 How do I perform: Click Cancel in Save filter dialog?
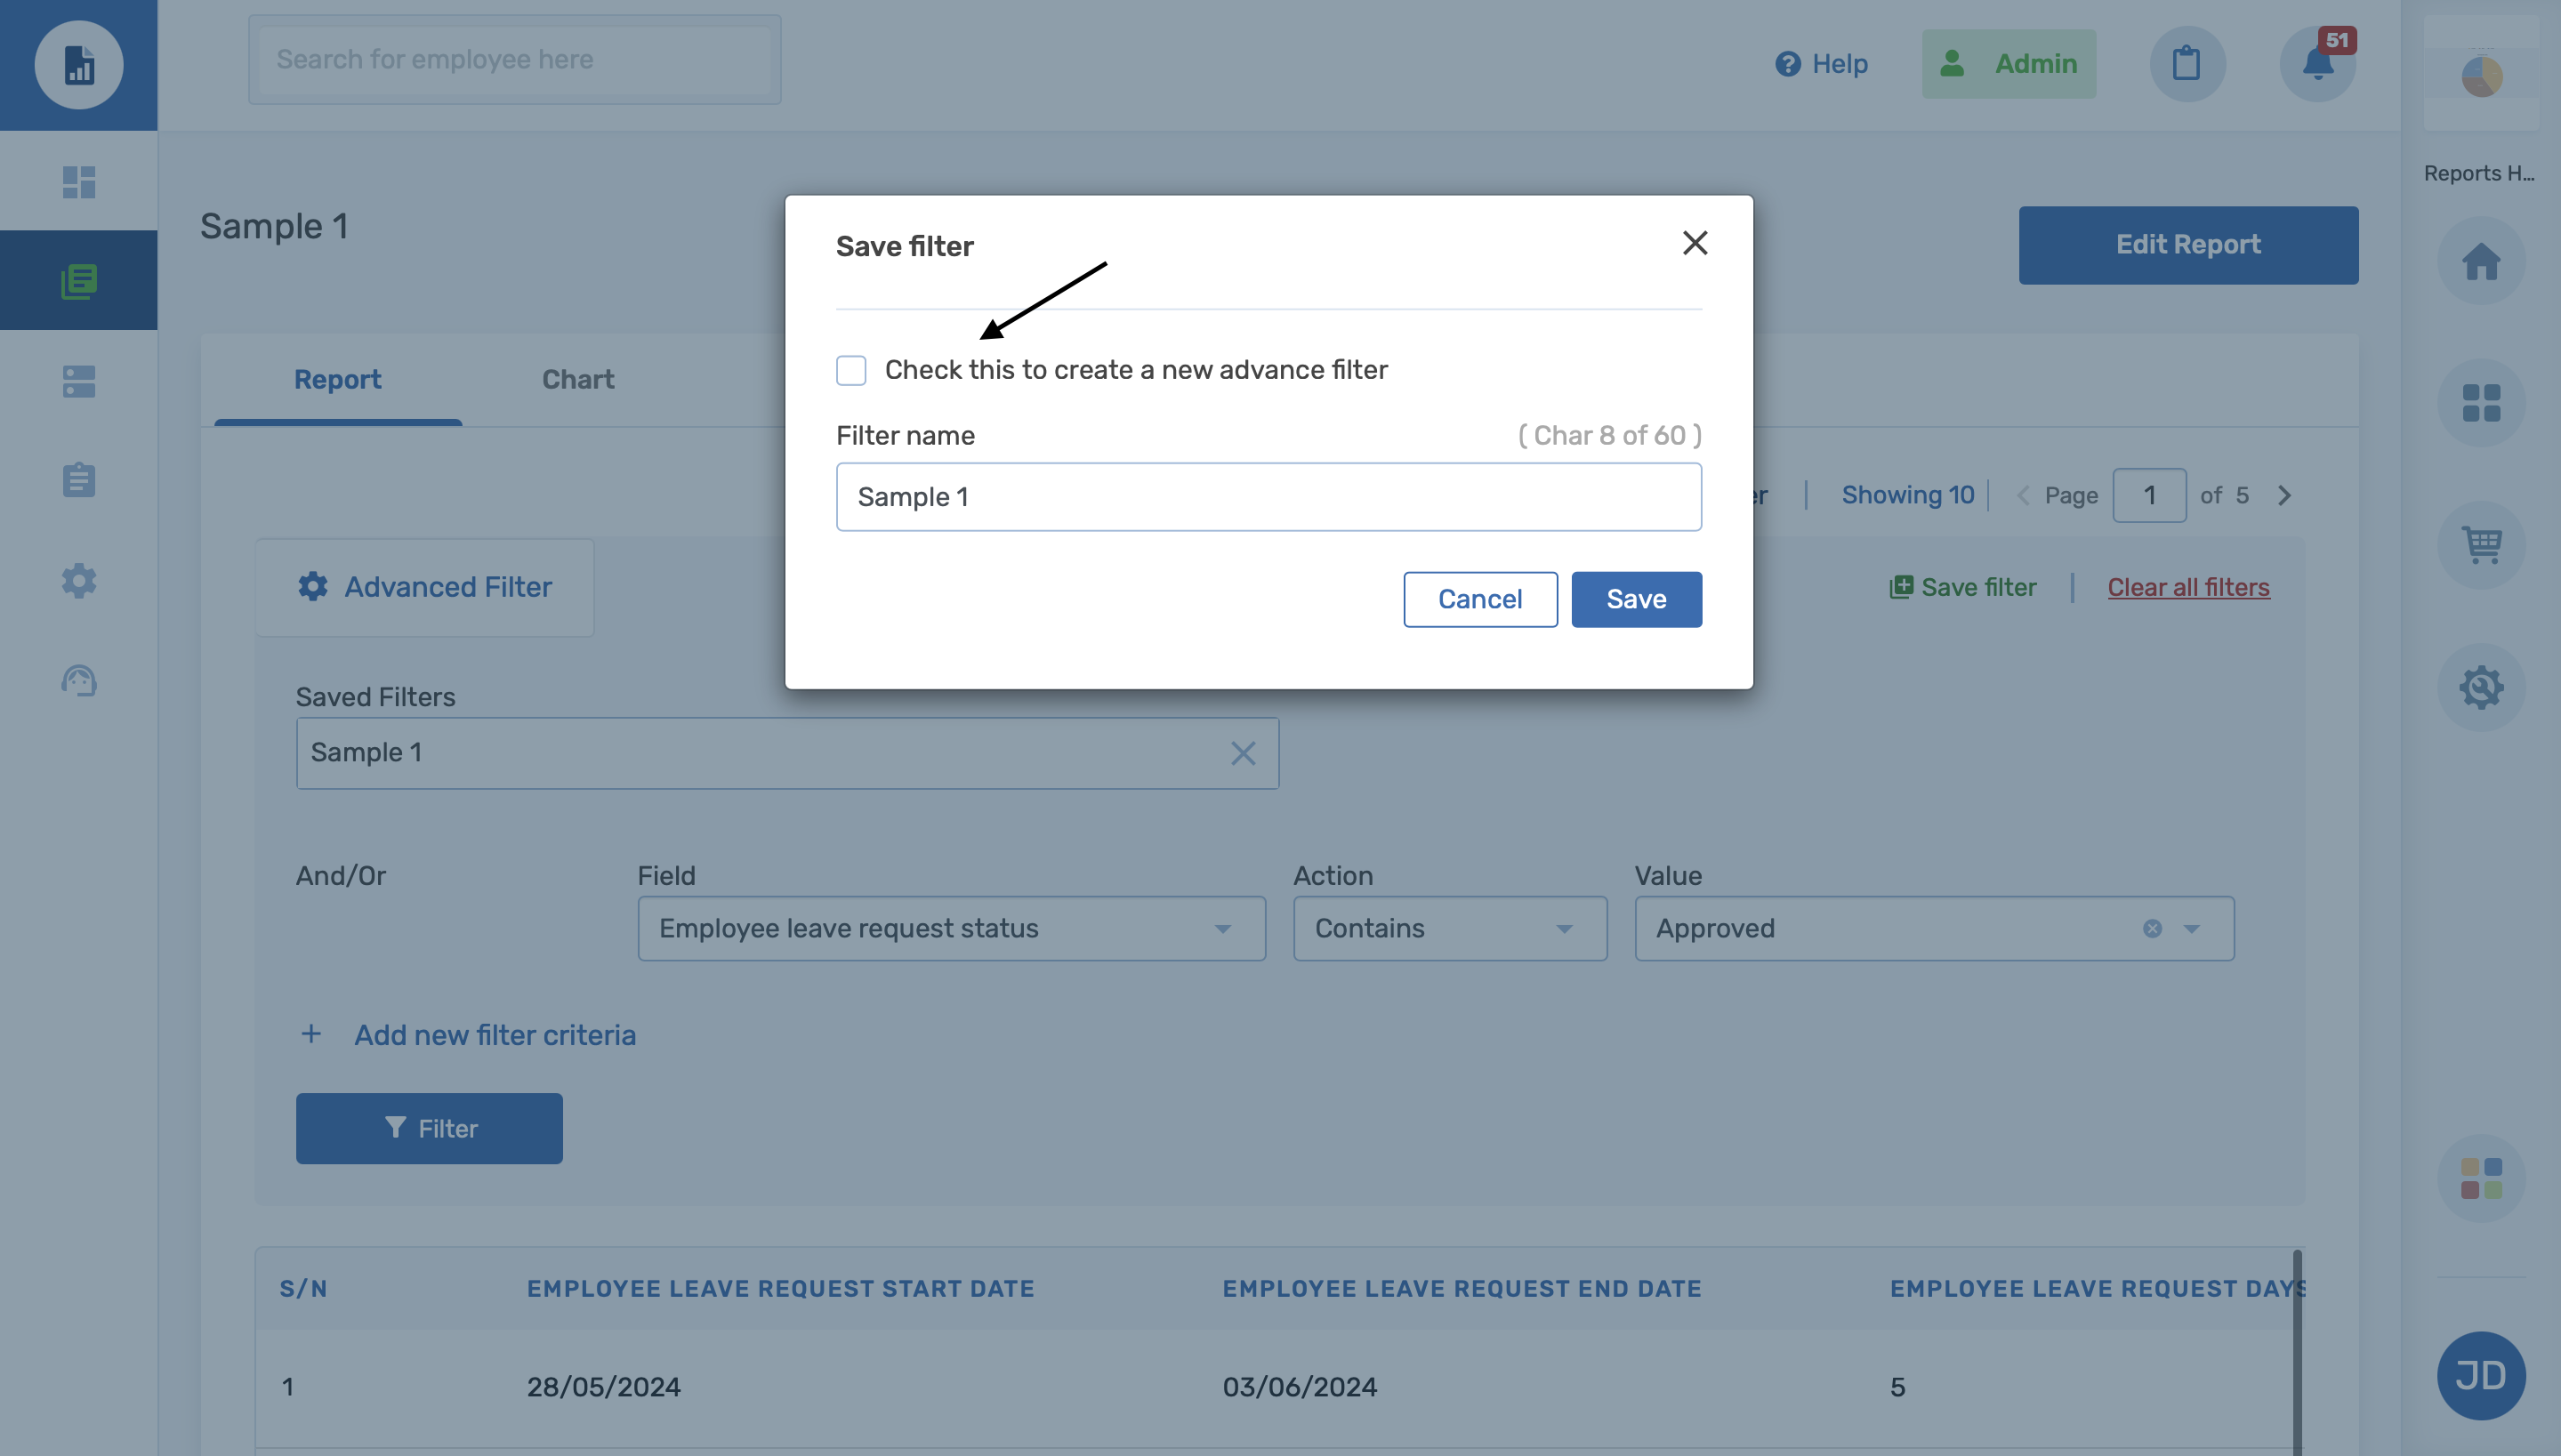[1480, 599]
